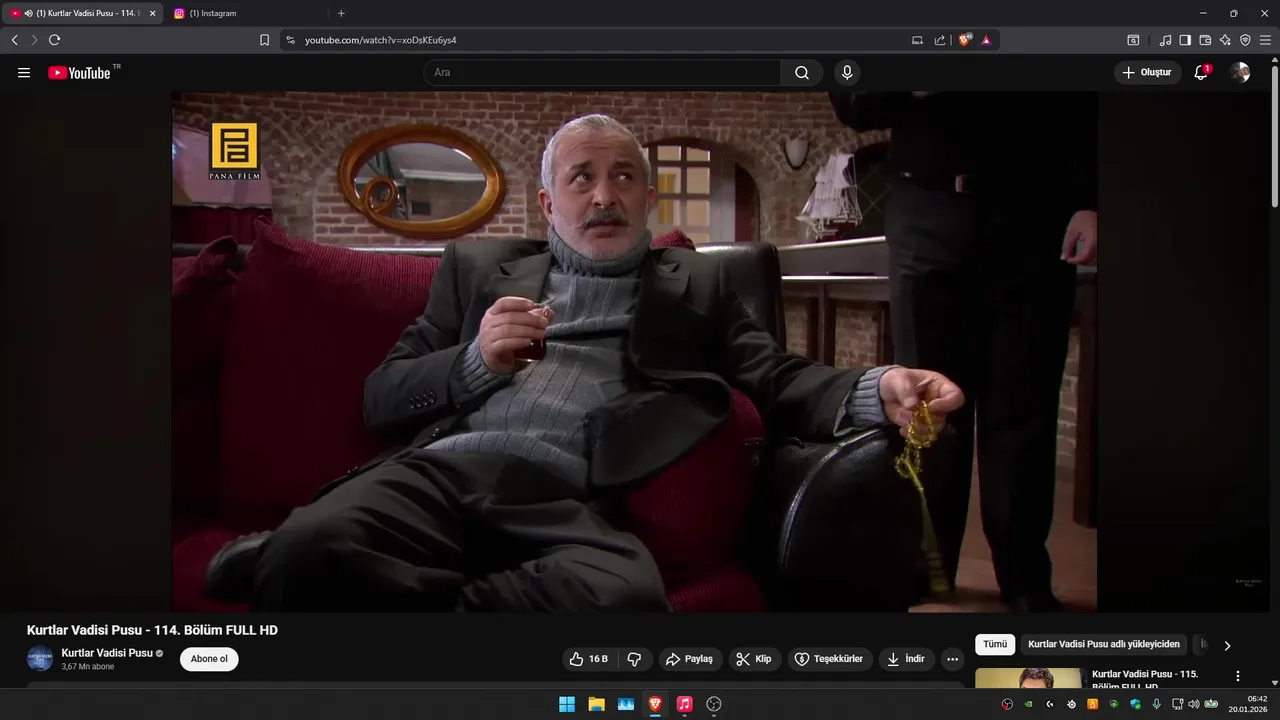1280x720 pixels.
Task: Open Brave playlist music note icon
Action: point(1165,40)
